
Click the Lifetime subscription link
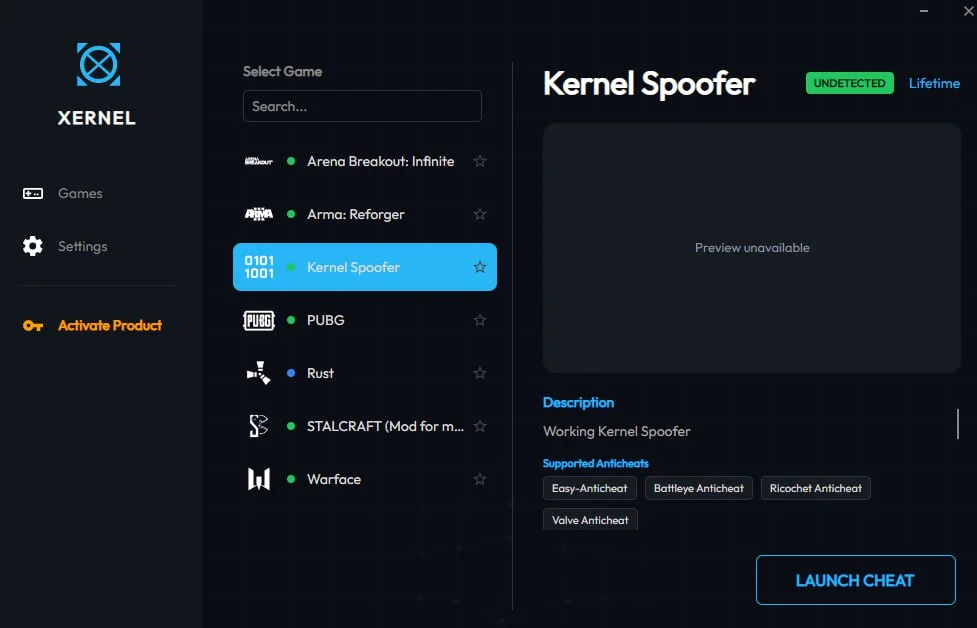point(934,83)
